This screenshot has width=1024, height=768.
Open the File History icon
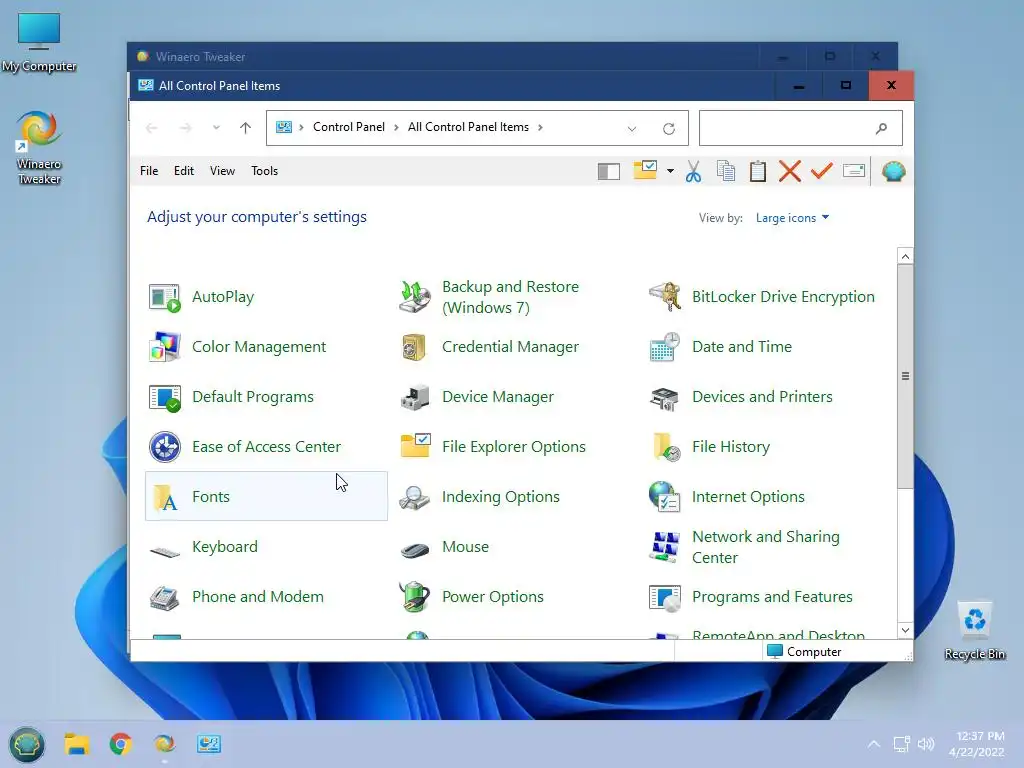(x=665, y=447)
